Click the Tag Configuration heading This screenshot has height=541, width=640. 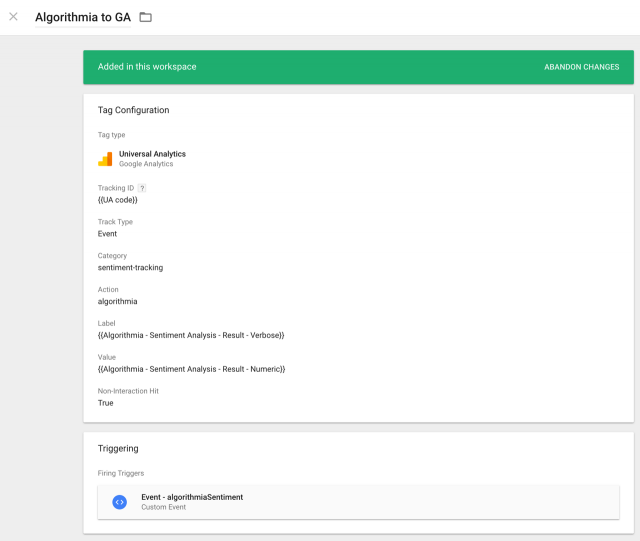tap(133, 110)
